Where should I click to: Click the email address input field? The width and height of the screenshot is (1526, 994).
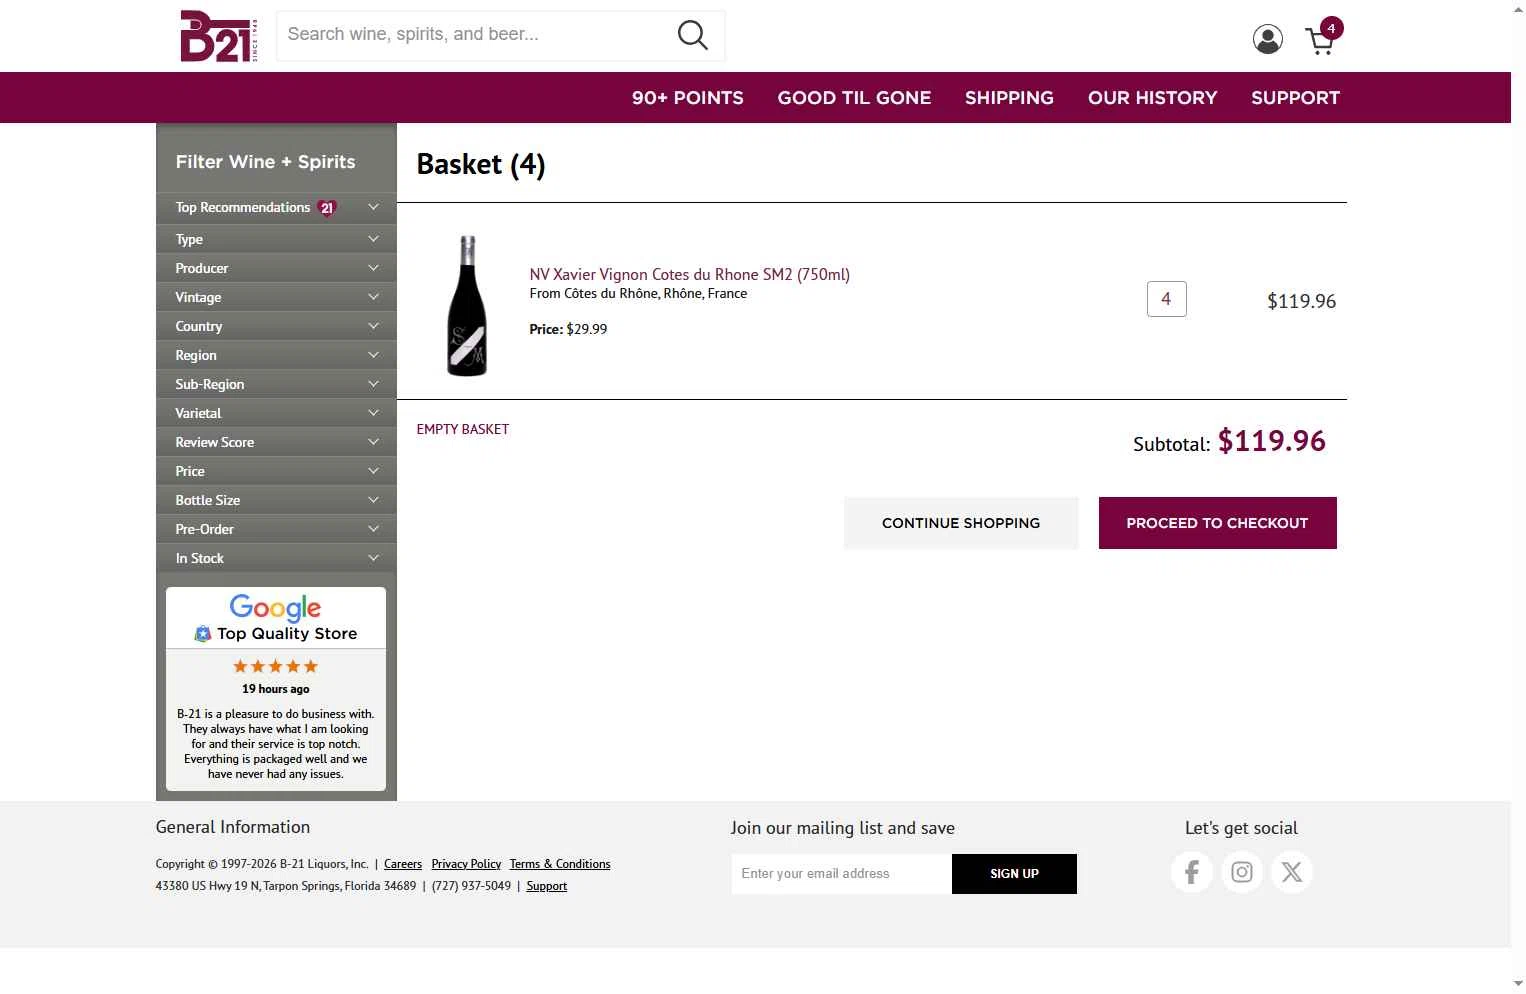click(x=841, y=874)
